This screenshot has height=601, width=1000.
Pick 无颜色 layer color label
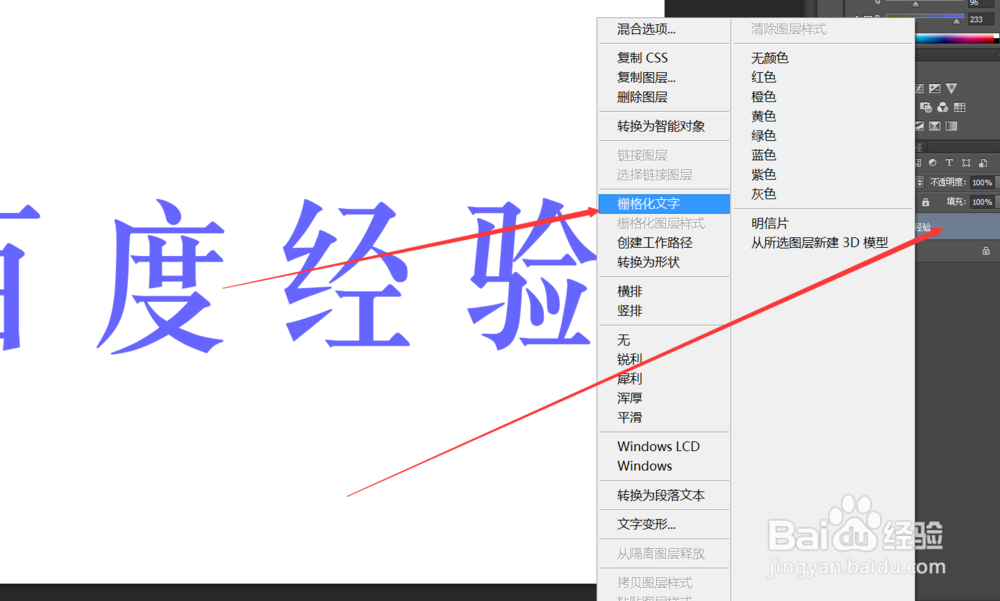tap(770, 58)
